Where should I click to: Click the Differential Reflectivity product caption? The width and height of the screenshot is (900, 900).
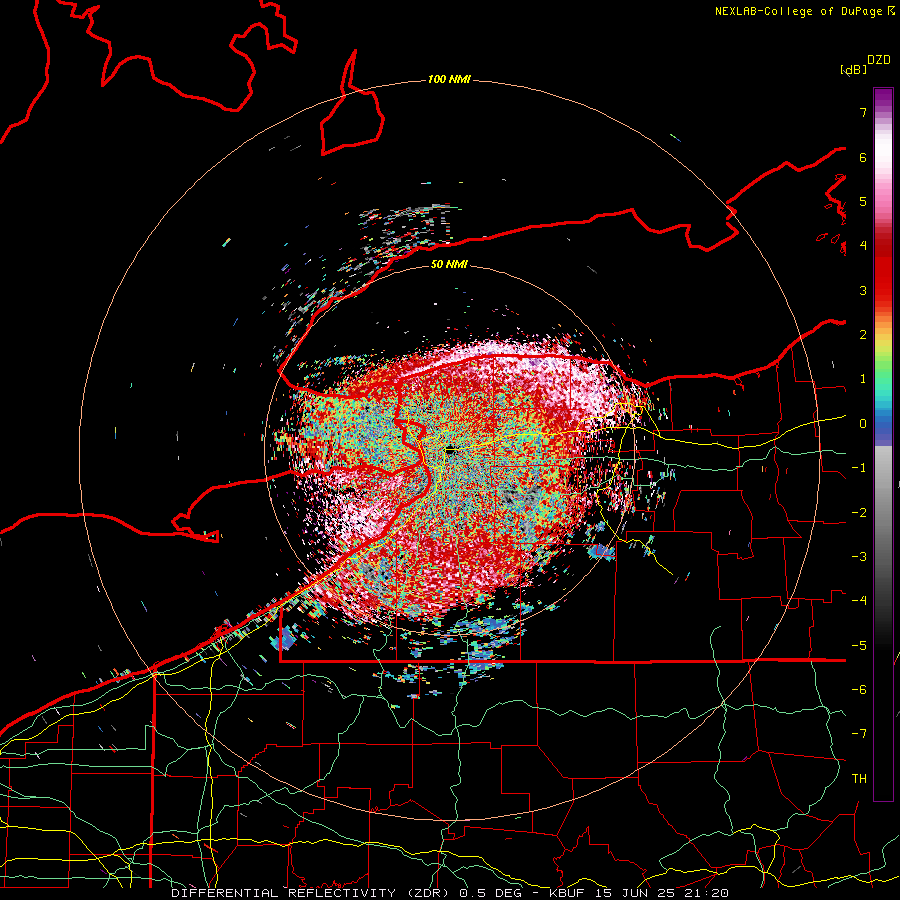(450, 893)
